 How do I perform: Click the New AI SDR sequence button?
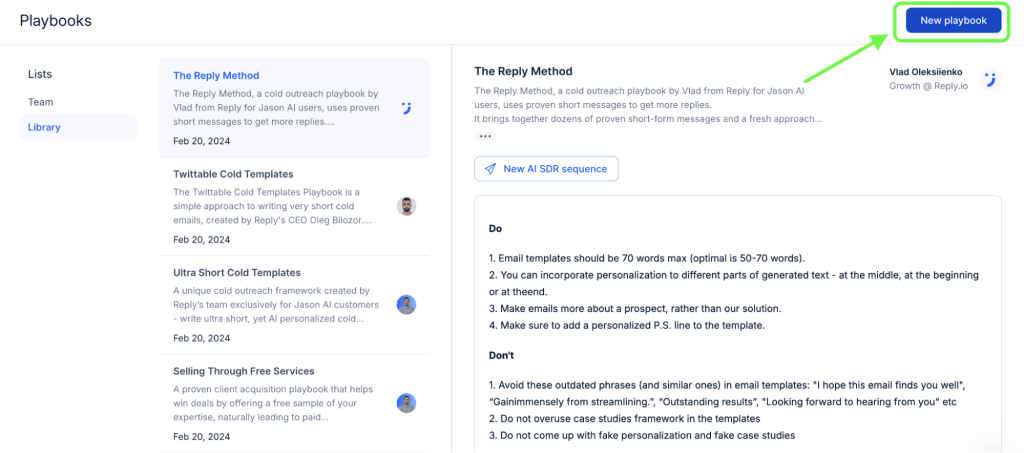point(546,169)
